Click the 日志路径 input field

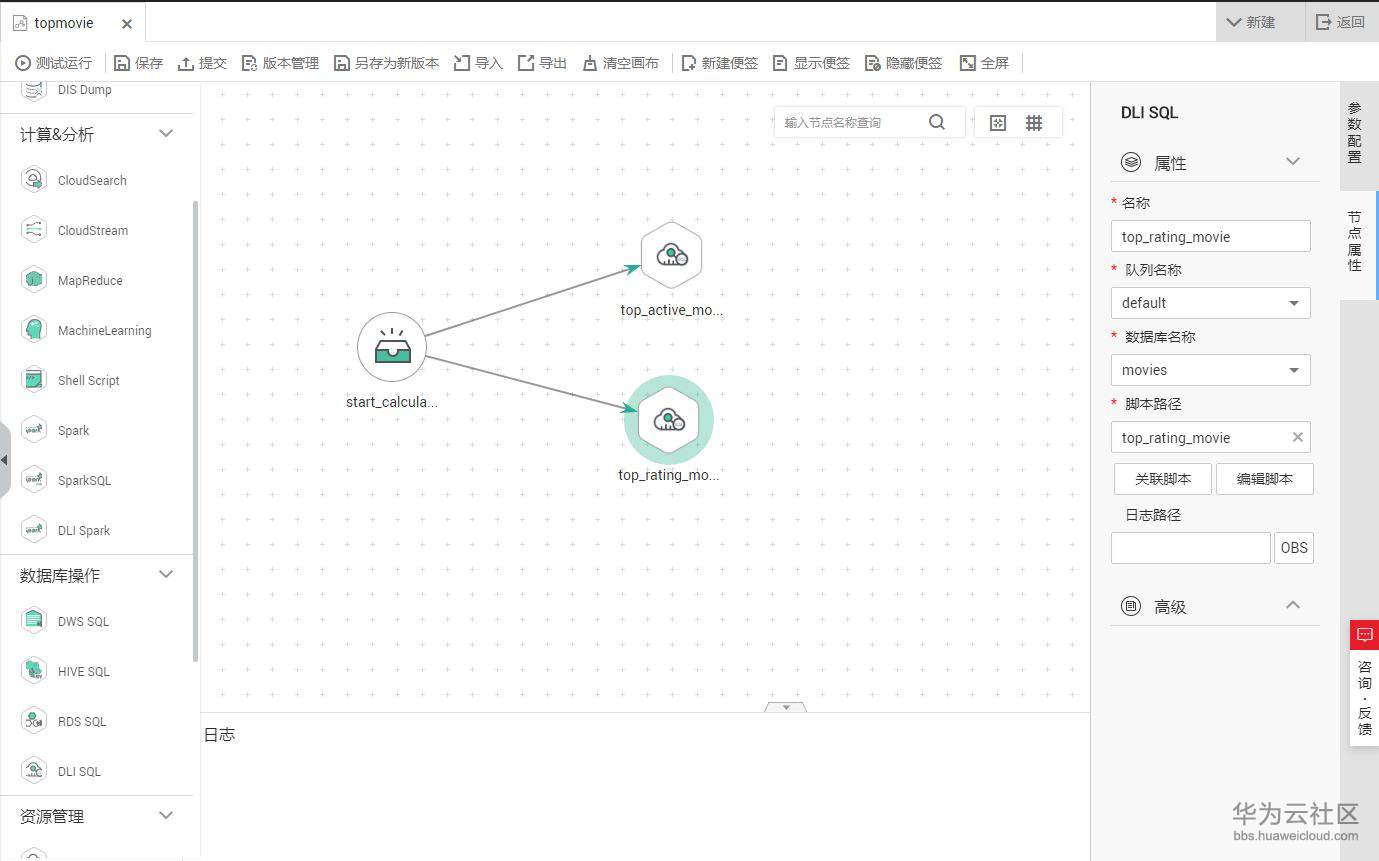(1190, 548)
